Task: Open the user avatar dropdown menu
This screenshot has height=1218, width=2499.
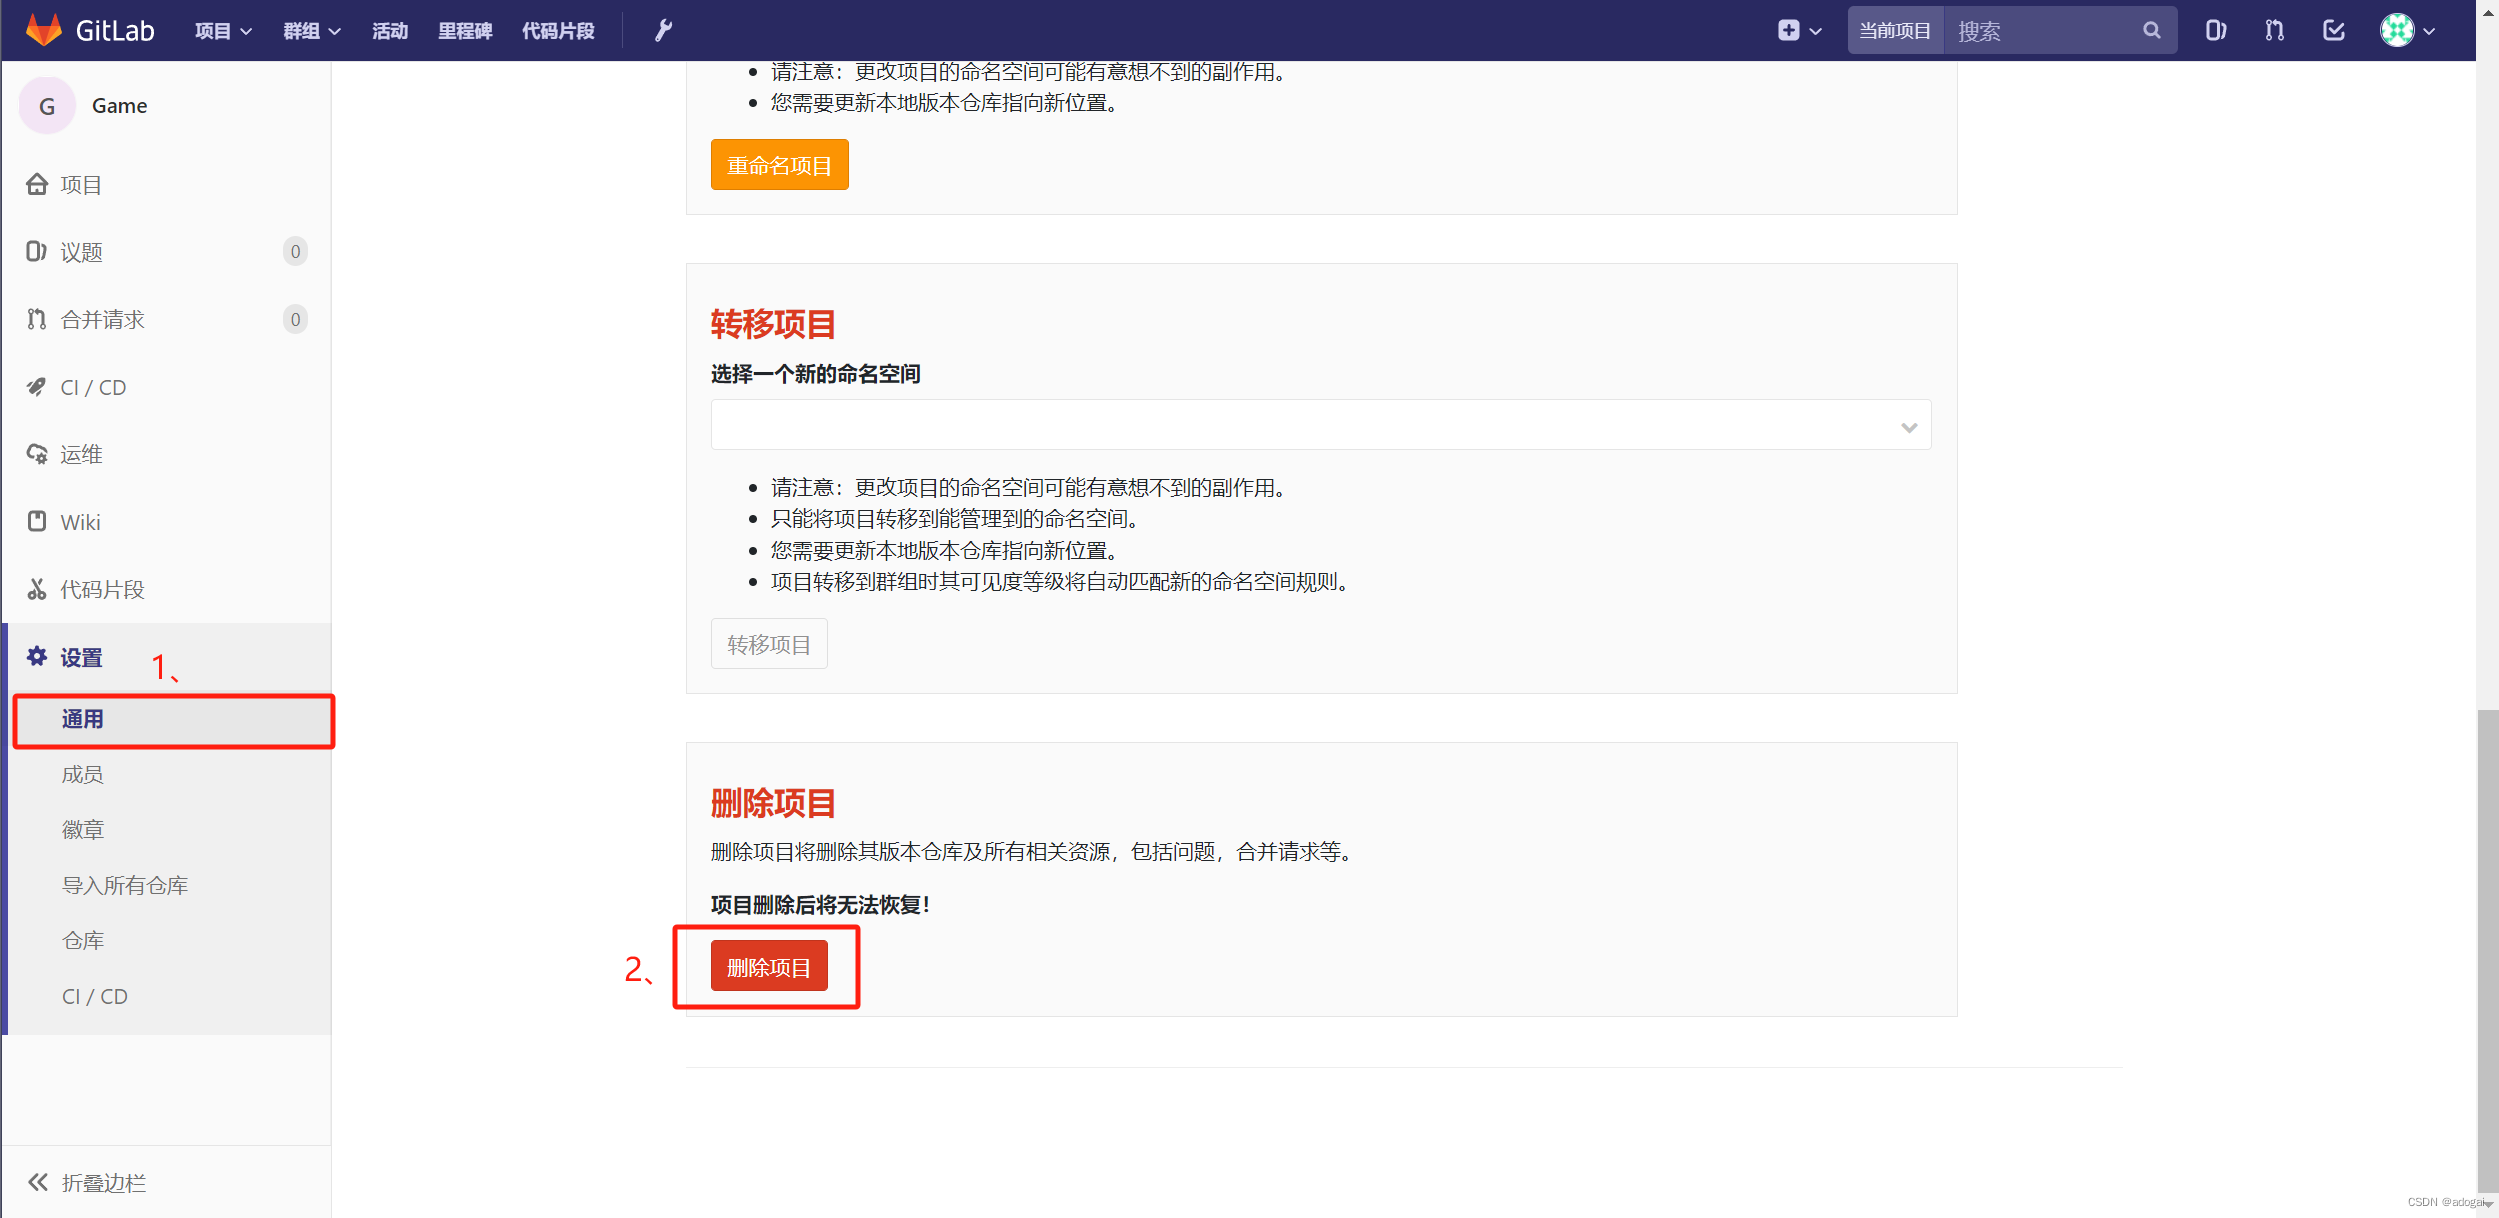Action: click(x=2407, y=30)
